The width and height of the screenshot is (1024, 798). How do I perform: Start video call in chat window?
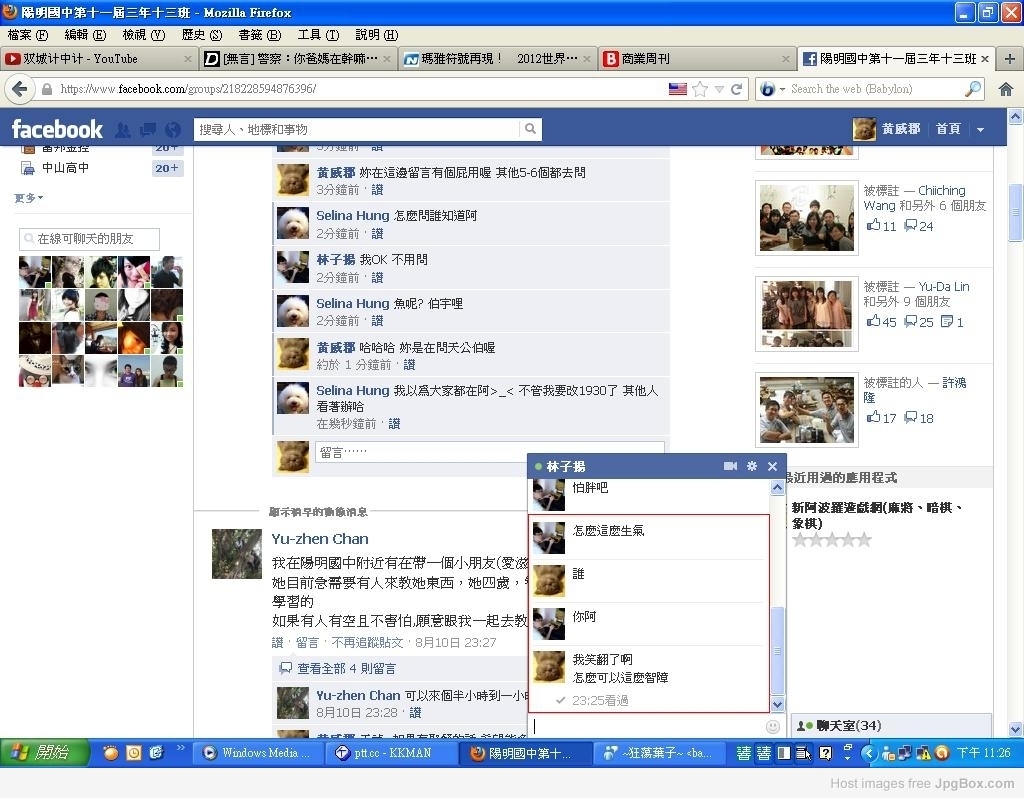(x=730, y=466)
